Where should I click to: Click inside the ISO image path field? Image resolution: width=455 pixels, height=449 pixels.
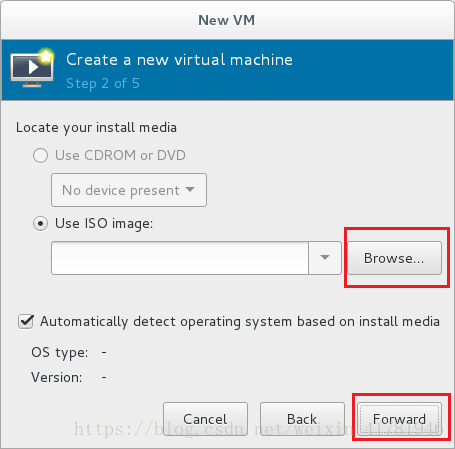coord(180,258)
